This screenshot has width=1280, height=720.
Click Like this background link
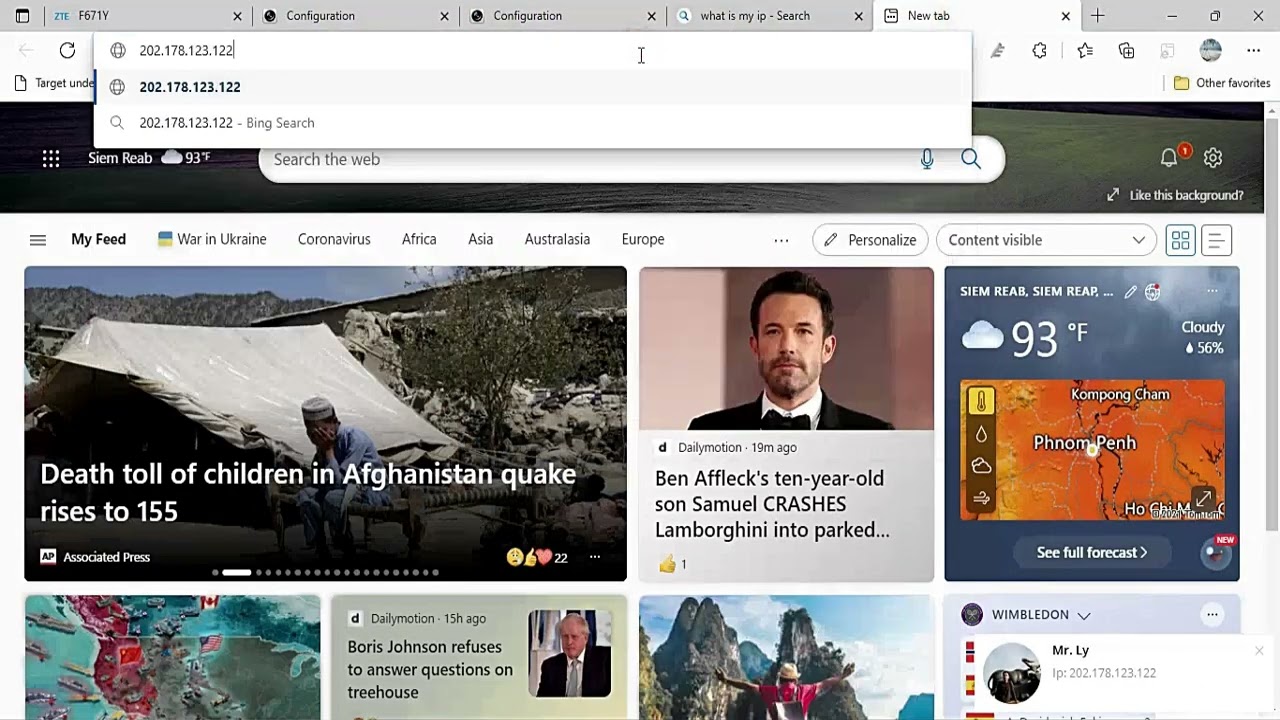1175,195
